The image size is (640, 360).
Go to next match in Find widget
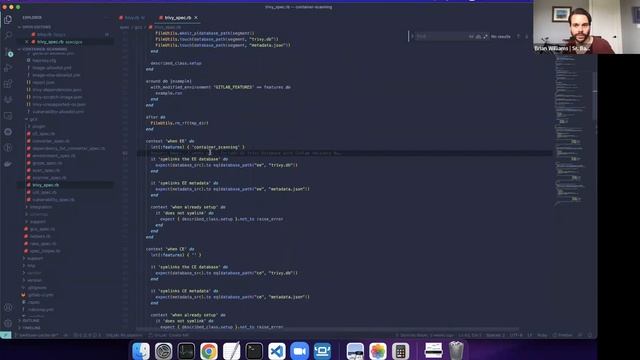[x=527, y=36]
